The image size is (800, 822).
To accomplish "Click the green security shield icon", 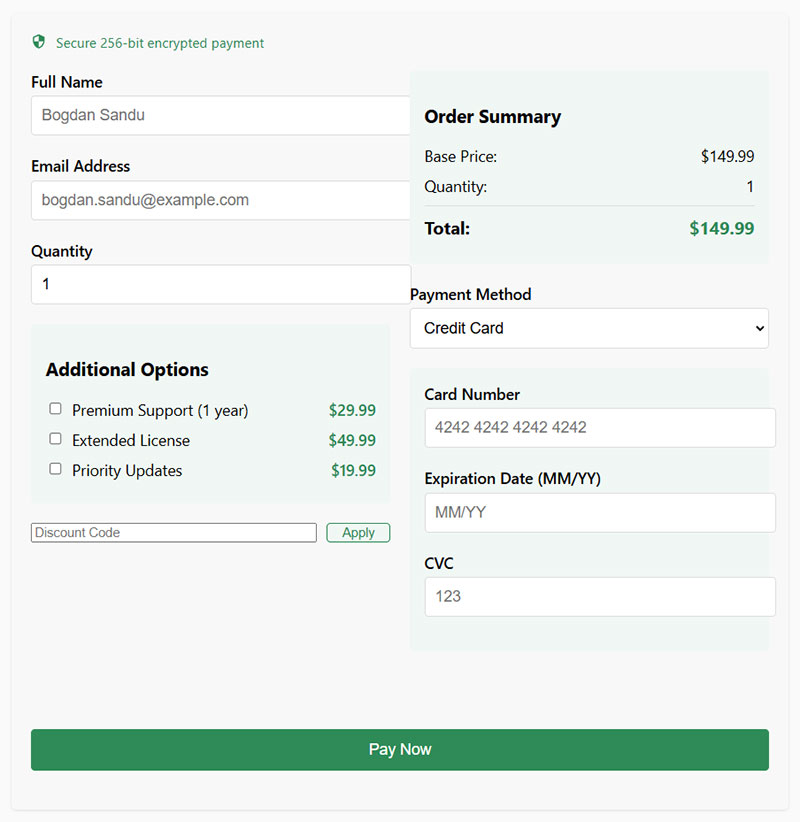I will pos(39,42).
